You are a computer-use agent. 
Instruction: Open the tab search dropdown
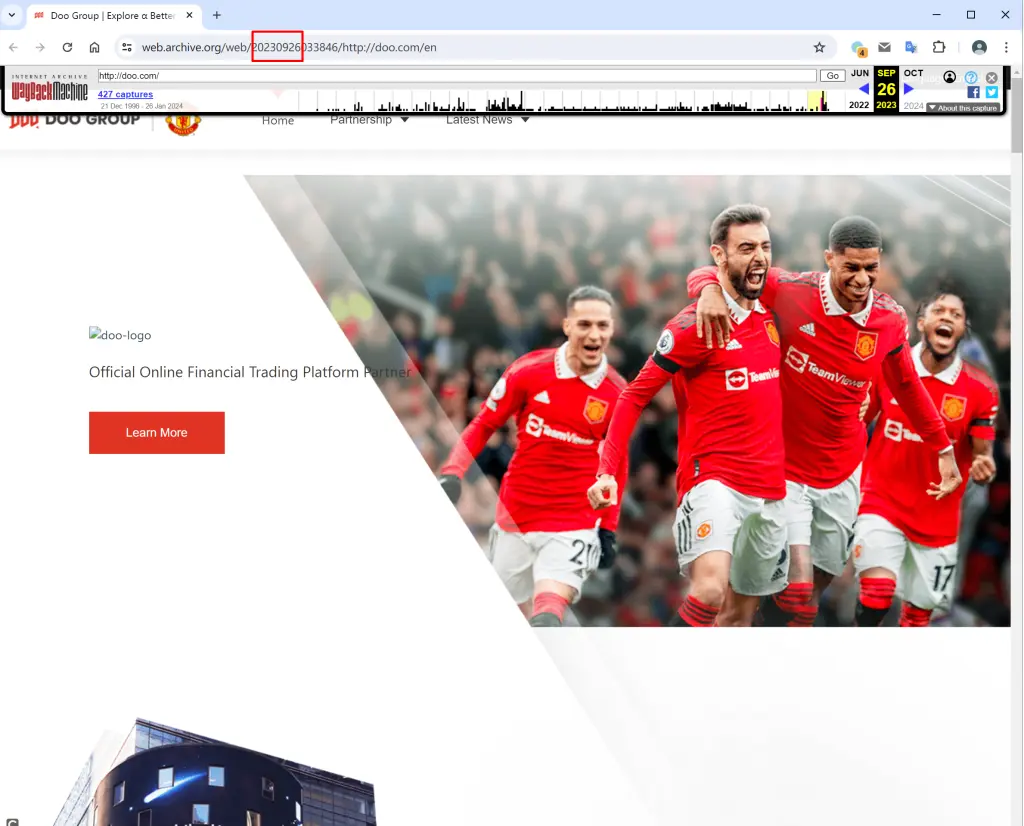[x=12, y=14]
